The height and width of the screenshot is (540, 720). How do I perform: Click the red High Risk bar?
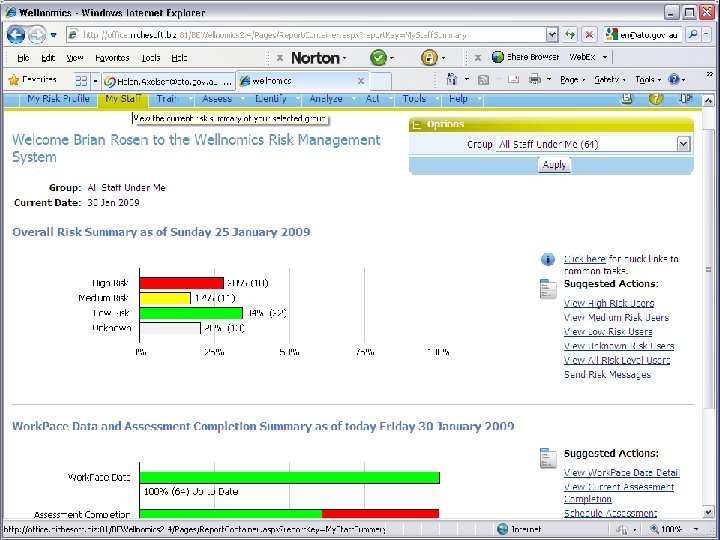pos(182,283)
